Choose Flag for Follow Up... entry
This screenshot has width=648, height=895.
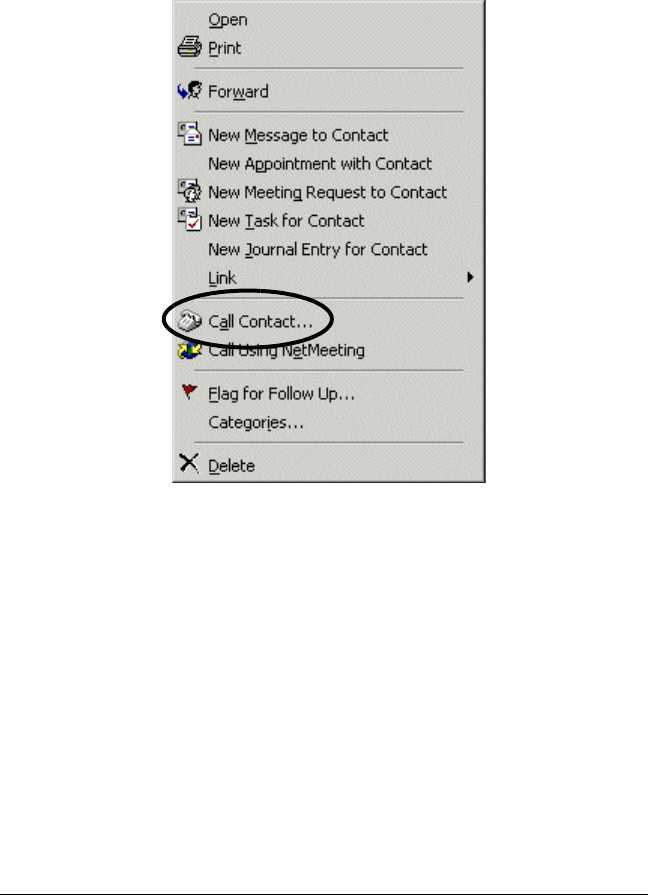pos(281,394)
